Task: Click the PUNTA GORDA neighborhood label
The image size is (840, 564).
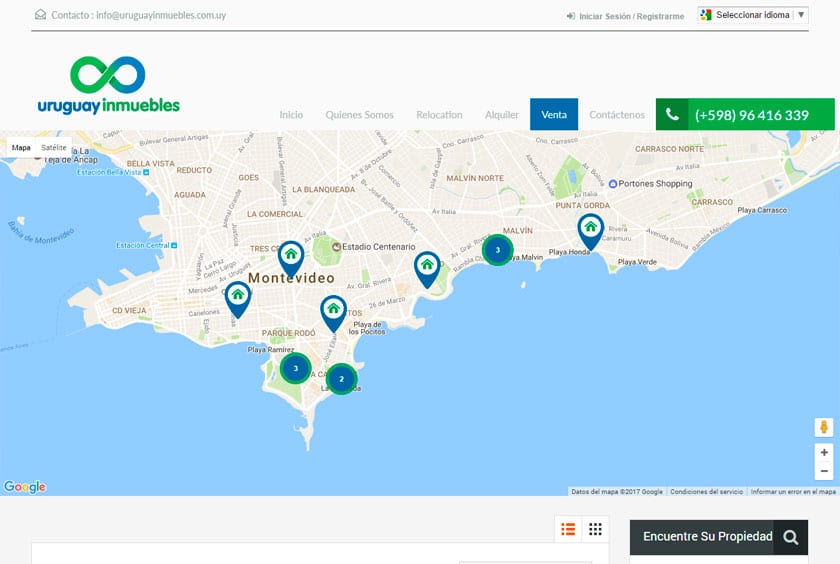Action: [582, 206]
